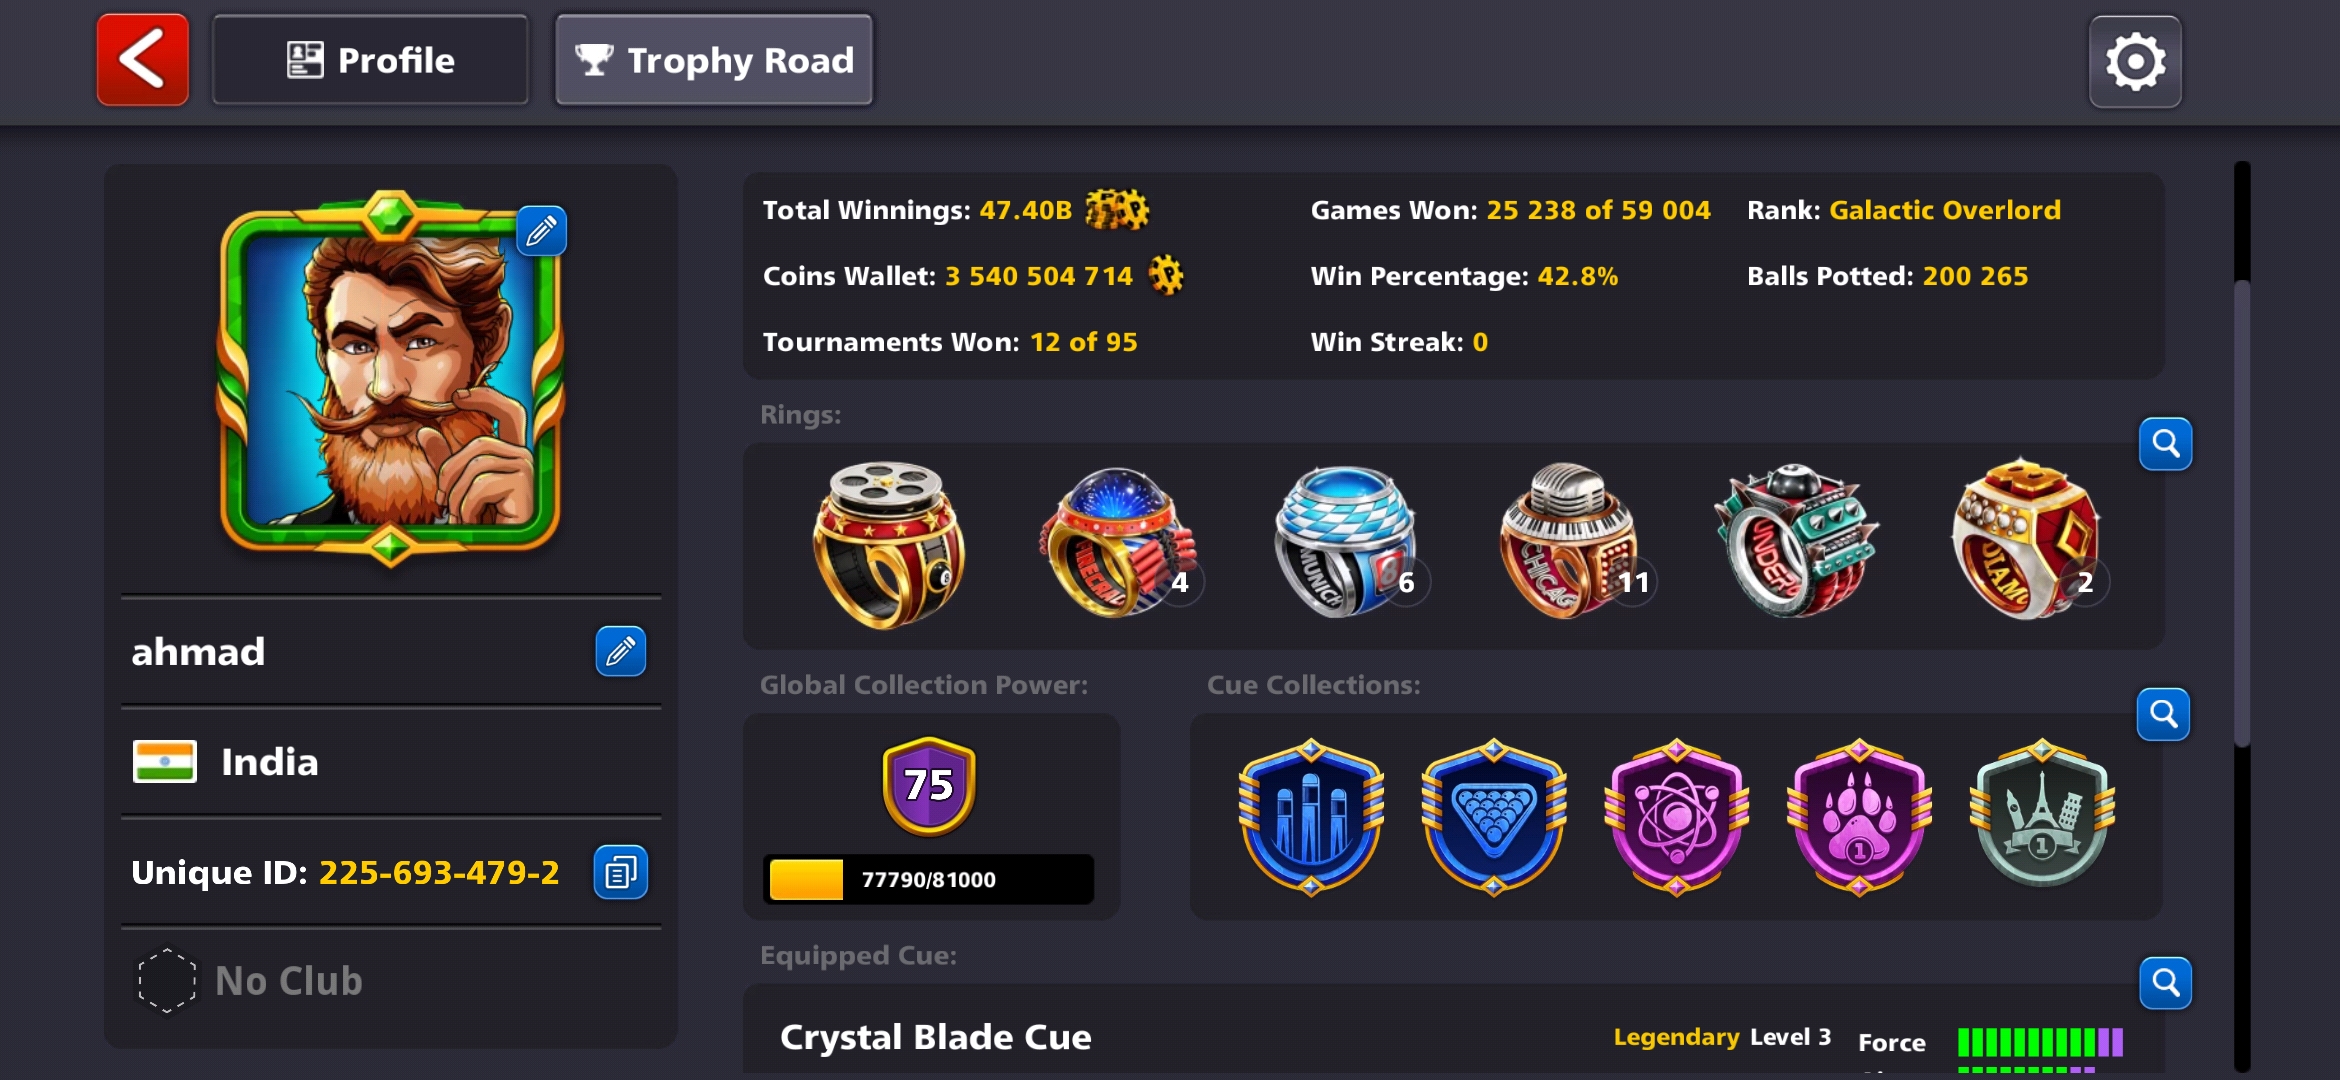Edit the name ahmad with pencil icon
This screenshot has height=1080, width=2340.
click(620, 651)
